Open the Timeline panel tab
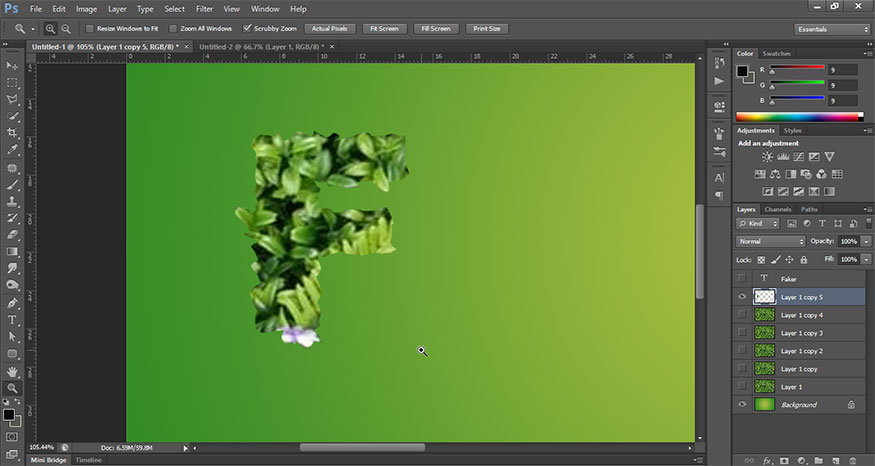 (89, 460)
